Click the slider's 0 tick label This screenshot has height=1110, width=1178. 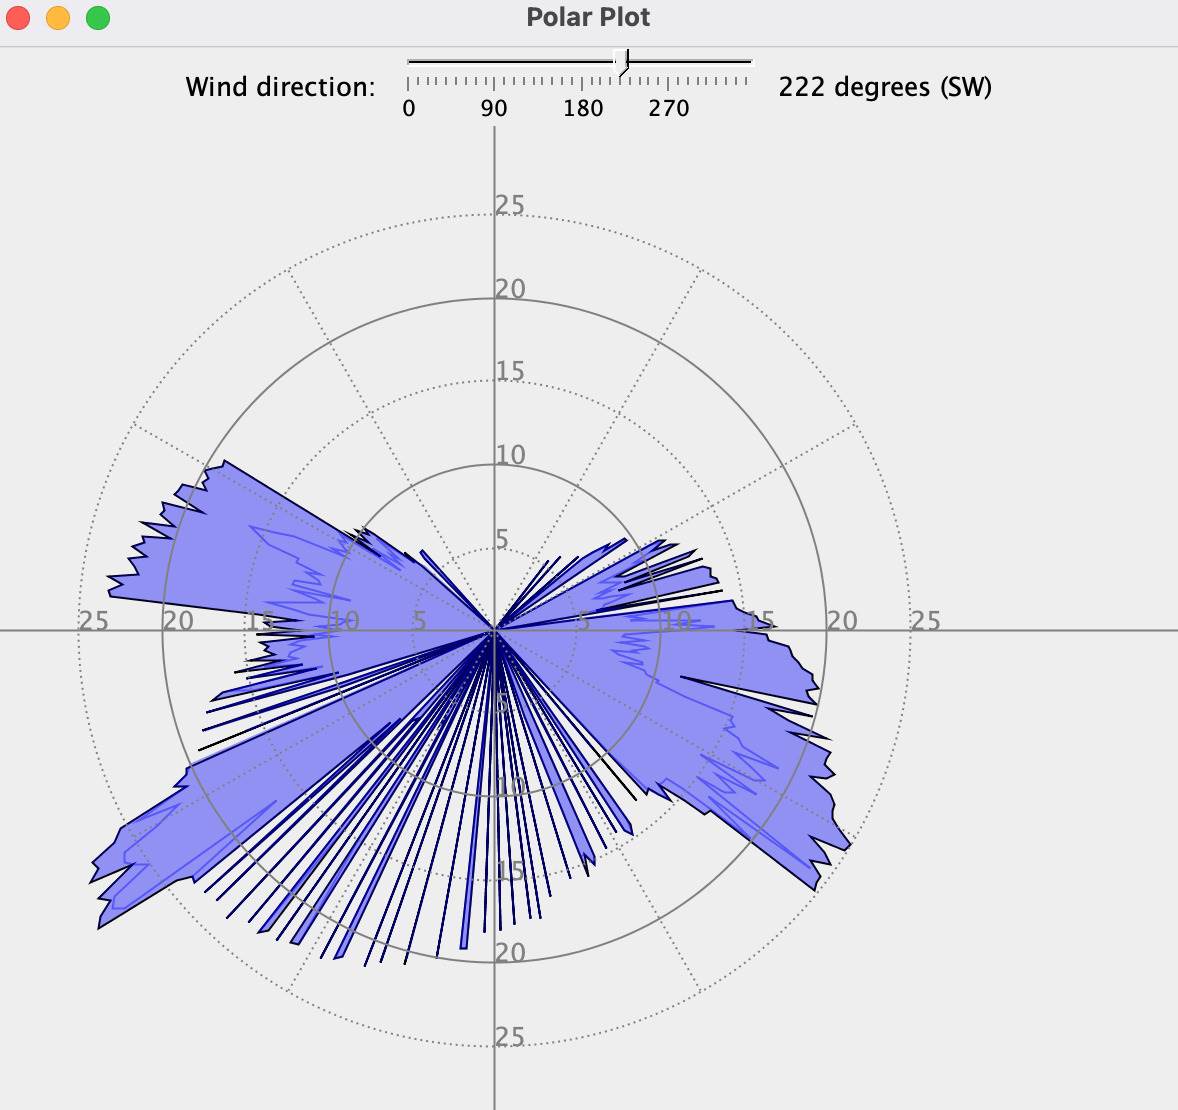[409, 108]
